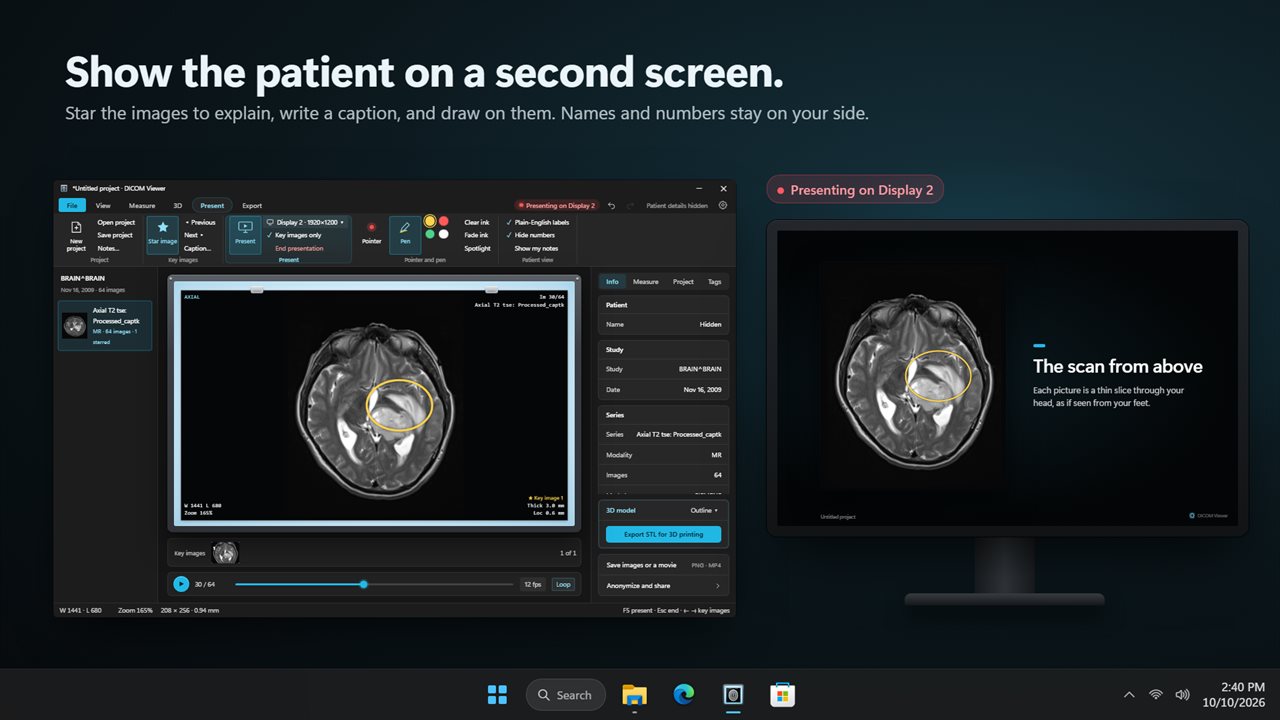
Task: Click the key image thumbnail in strip
Action: [225, 552]
